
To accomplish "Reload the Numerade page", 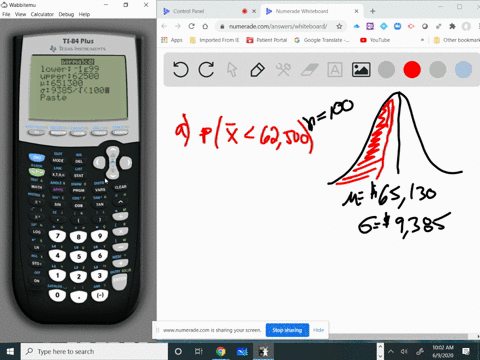I will [191, 26].
